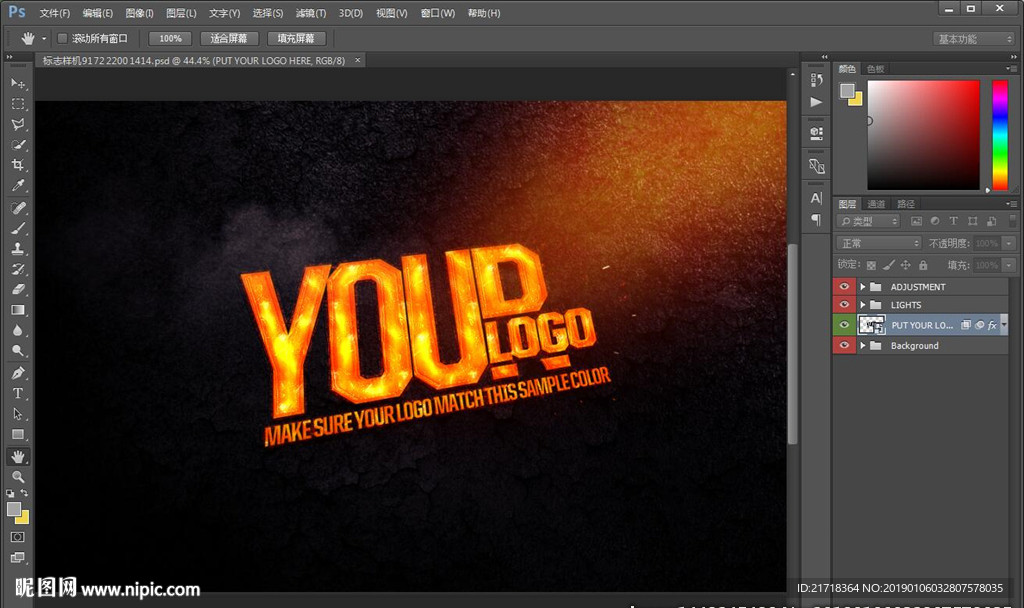Hide the PUT YOUR LOGO HERE layer
Viewport: 1024px width, 608px height.
coord(844,325)
